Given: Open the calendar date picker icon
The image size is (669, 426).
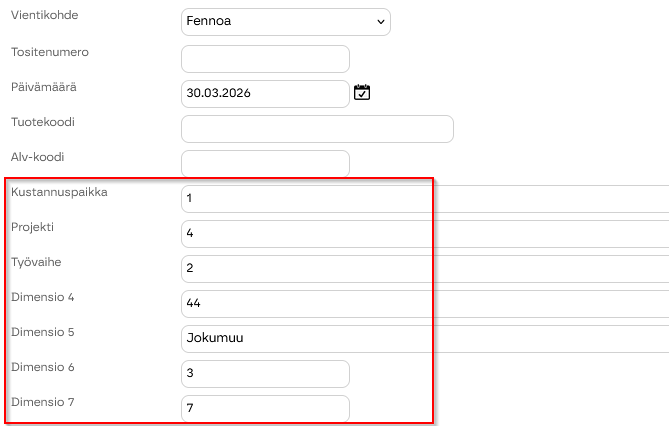Looking at the screenshot, I should (x=362, y=93).
